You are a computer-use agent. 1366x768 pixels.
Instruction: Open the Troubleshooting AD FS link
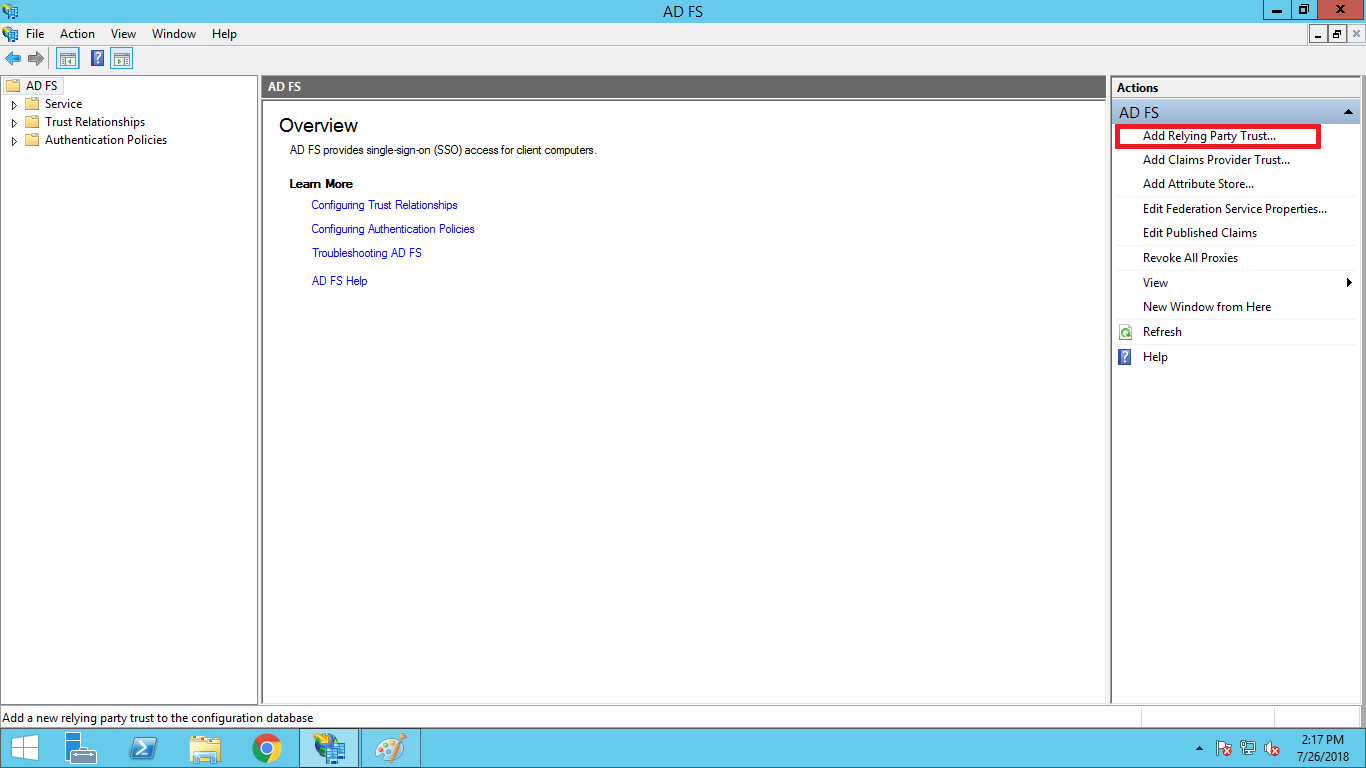point(366,253)
